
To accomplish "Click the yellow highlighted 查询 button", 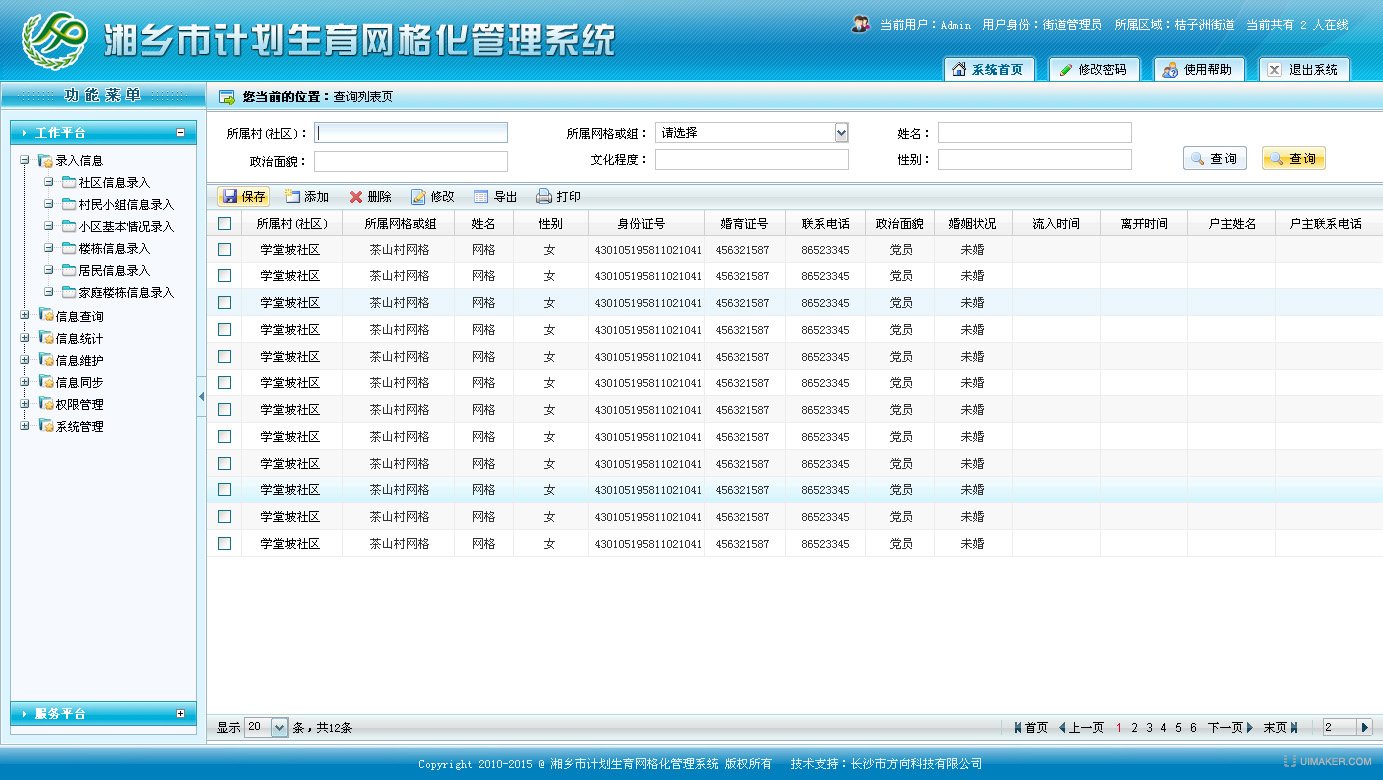I will point(1294,158).
